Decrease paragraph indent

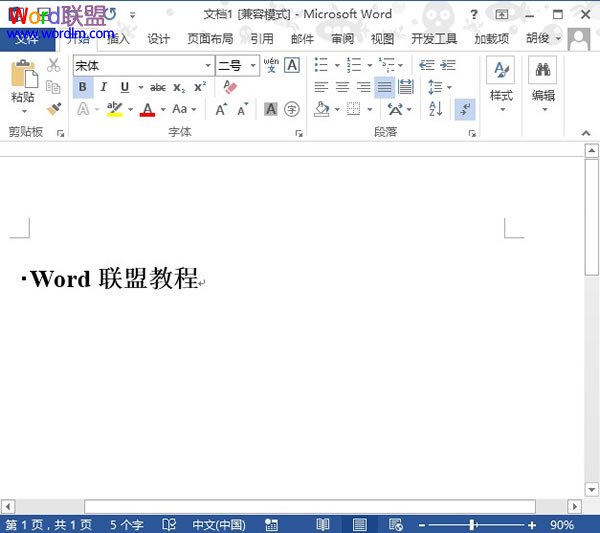426,65
